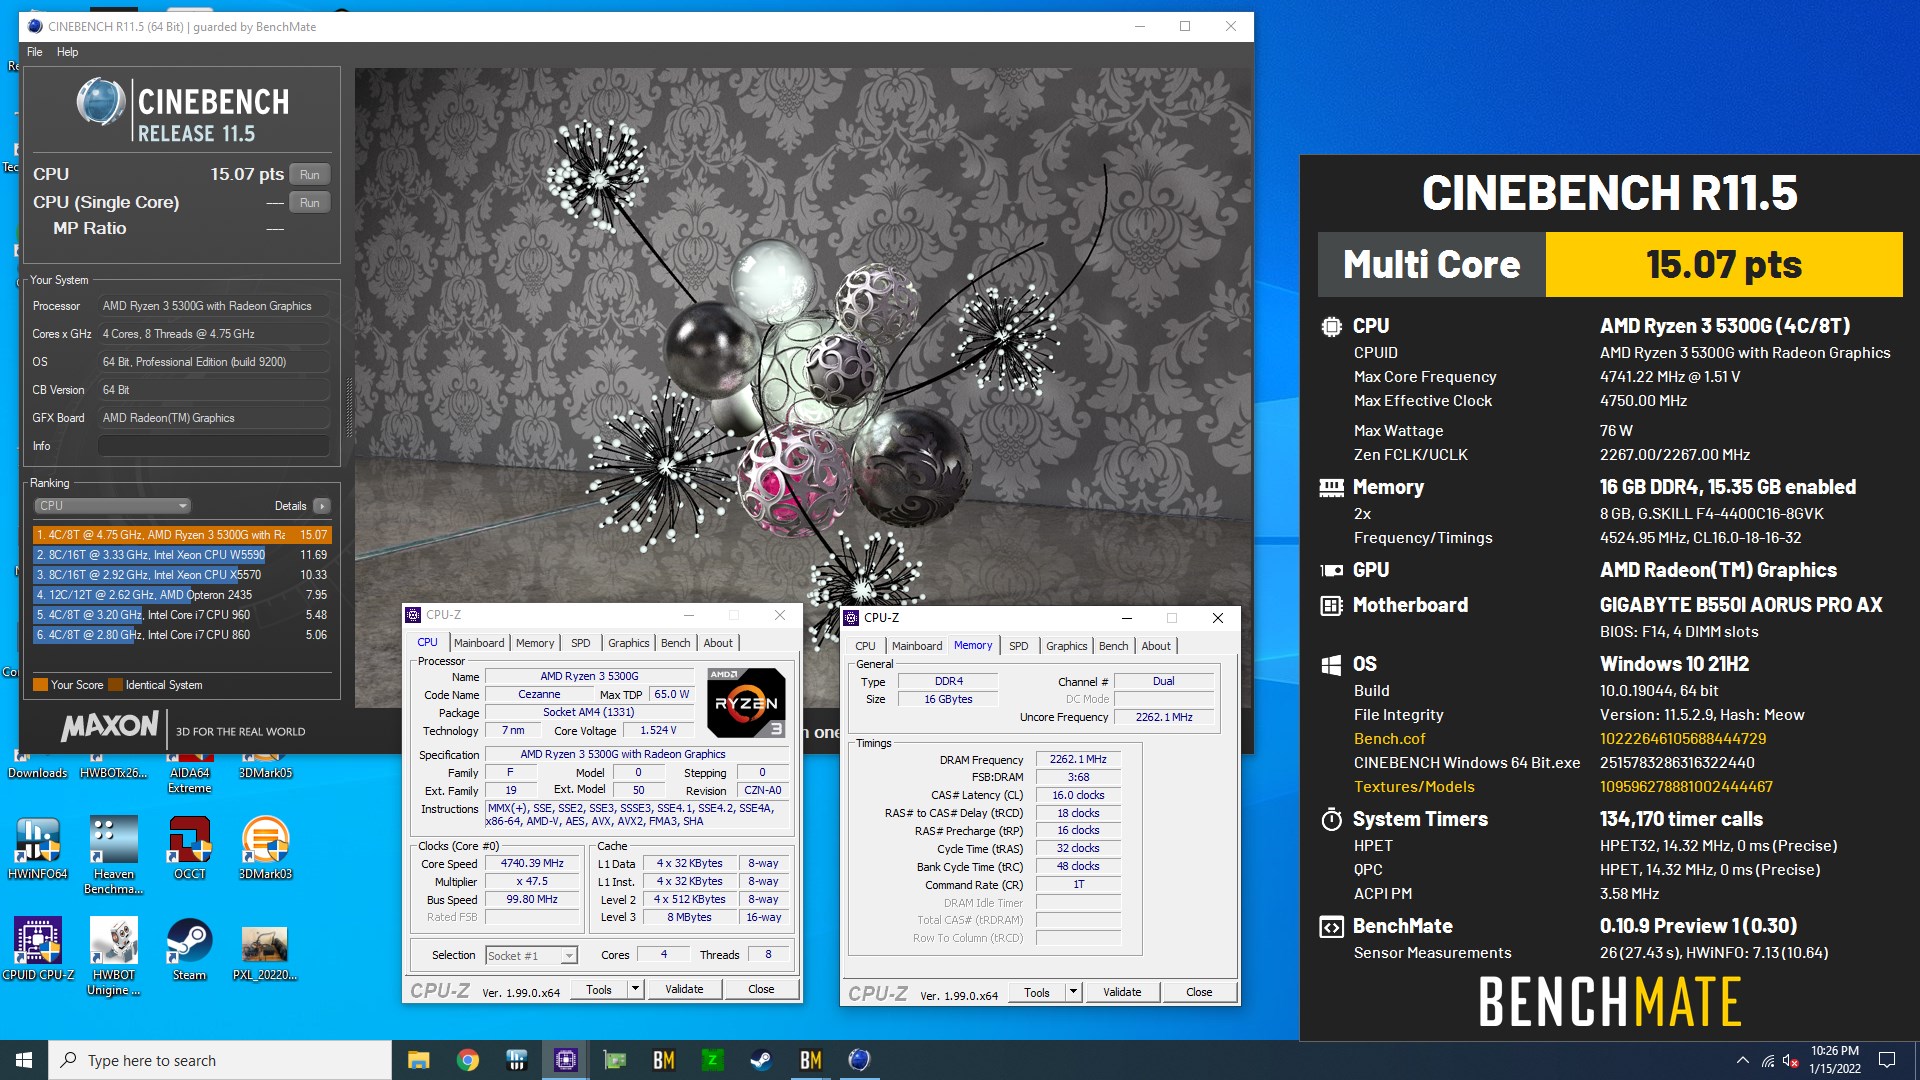Image resolution: width=1920 pixels, height=1080 pixels.
Task: Expand Tools dropdown arrow in right CPU-Z
Action: [1073, 993]
